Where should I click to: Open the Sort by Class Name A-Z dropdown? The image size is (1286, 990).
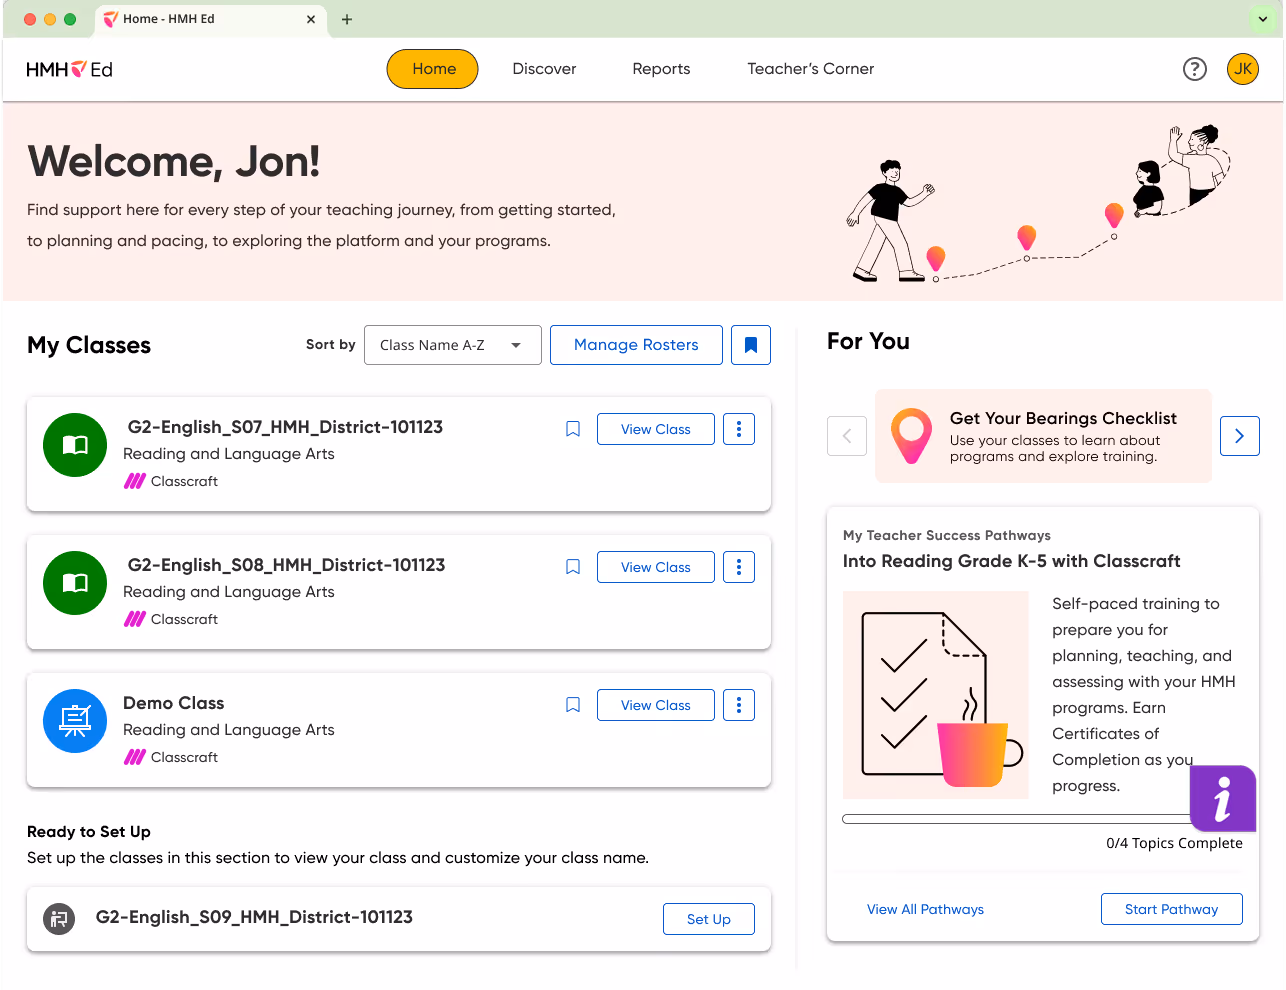453,345
